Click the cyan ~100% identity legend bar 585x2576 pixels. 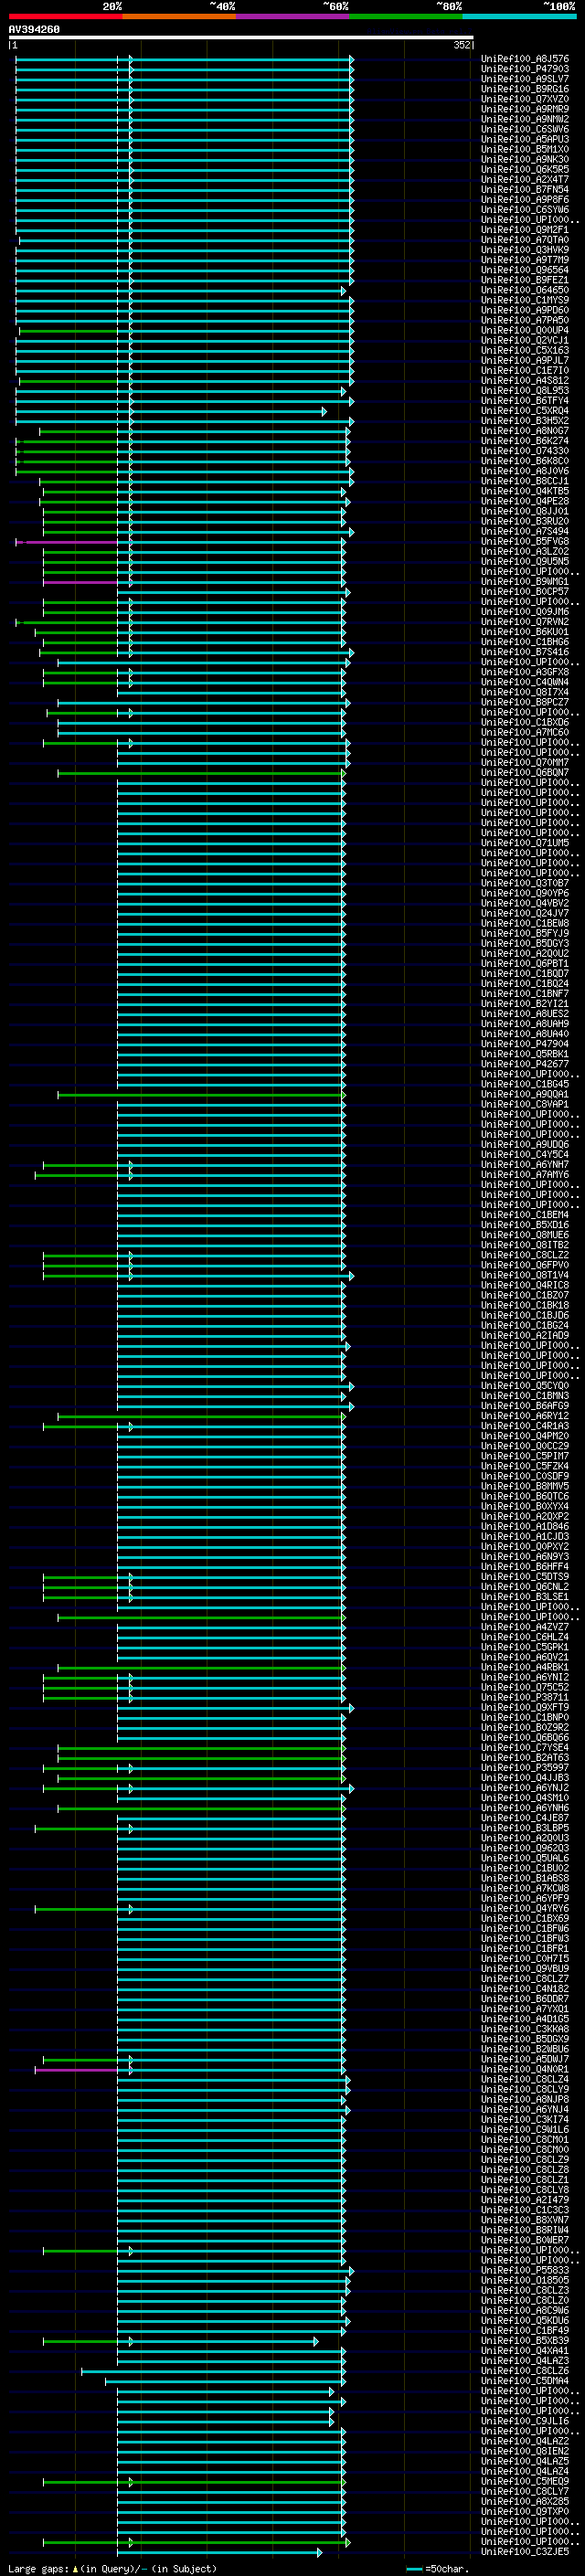(519, 16)
